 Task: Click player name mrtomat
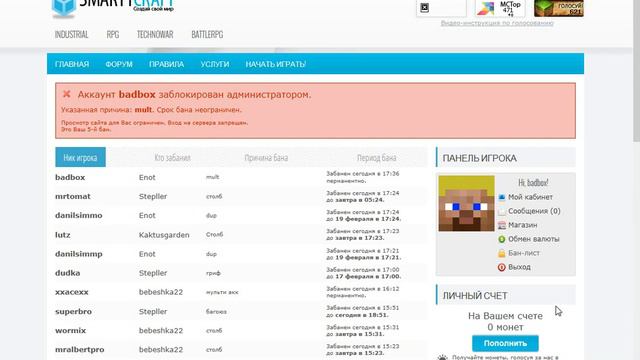click(73, 196)
